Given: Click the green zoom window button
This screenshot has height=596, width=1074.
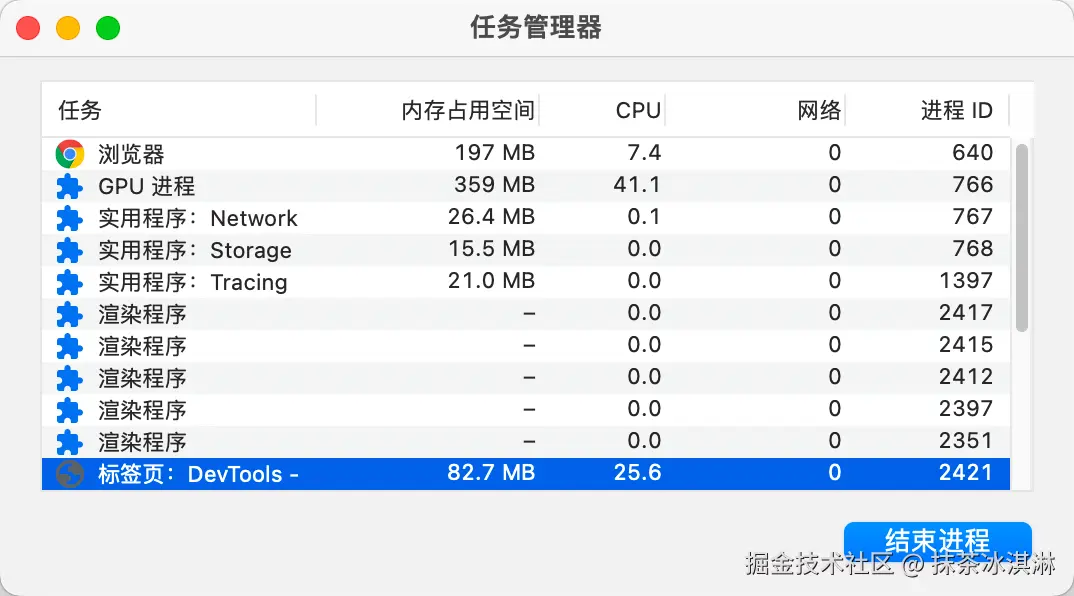Looking at the screenshot, I should tap(108, 28).
